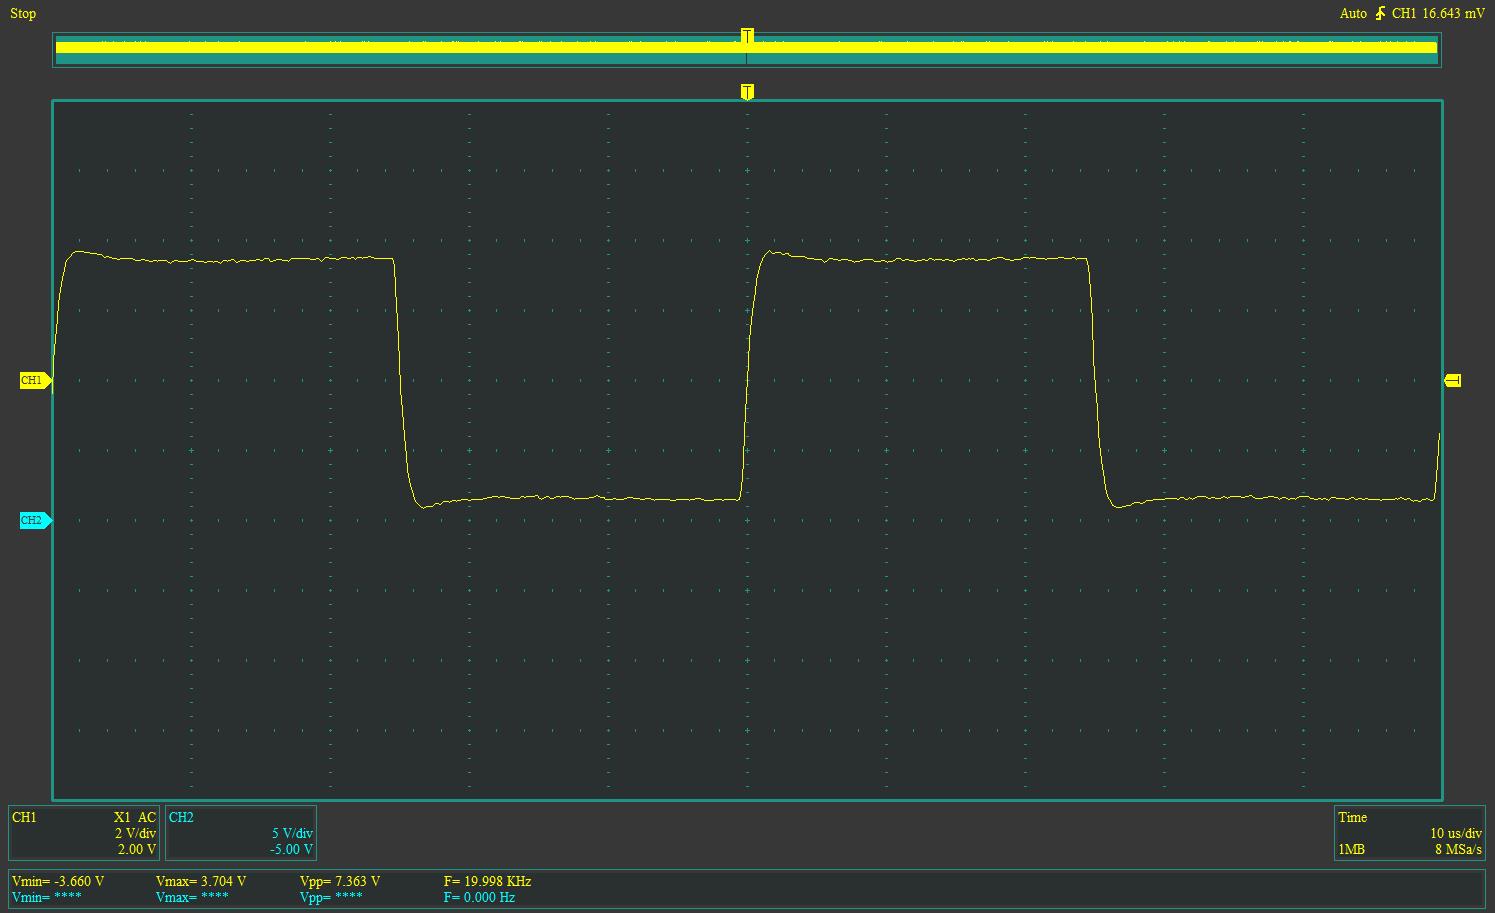This screenshot has height=913, width=1495.
Task: Open the Time base settings panel
Action: (x=1409, y=833)
